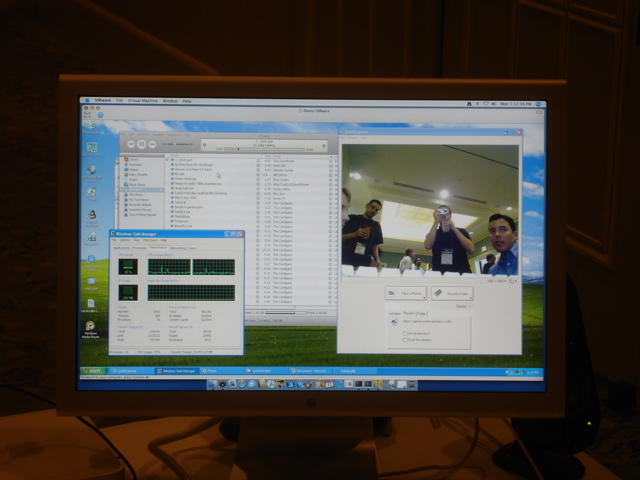Viewport: 640px width, 480px height.
Task: Open the Virtual Machine menu
Action: (x=142, y=100)
